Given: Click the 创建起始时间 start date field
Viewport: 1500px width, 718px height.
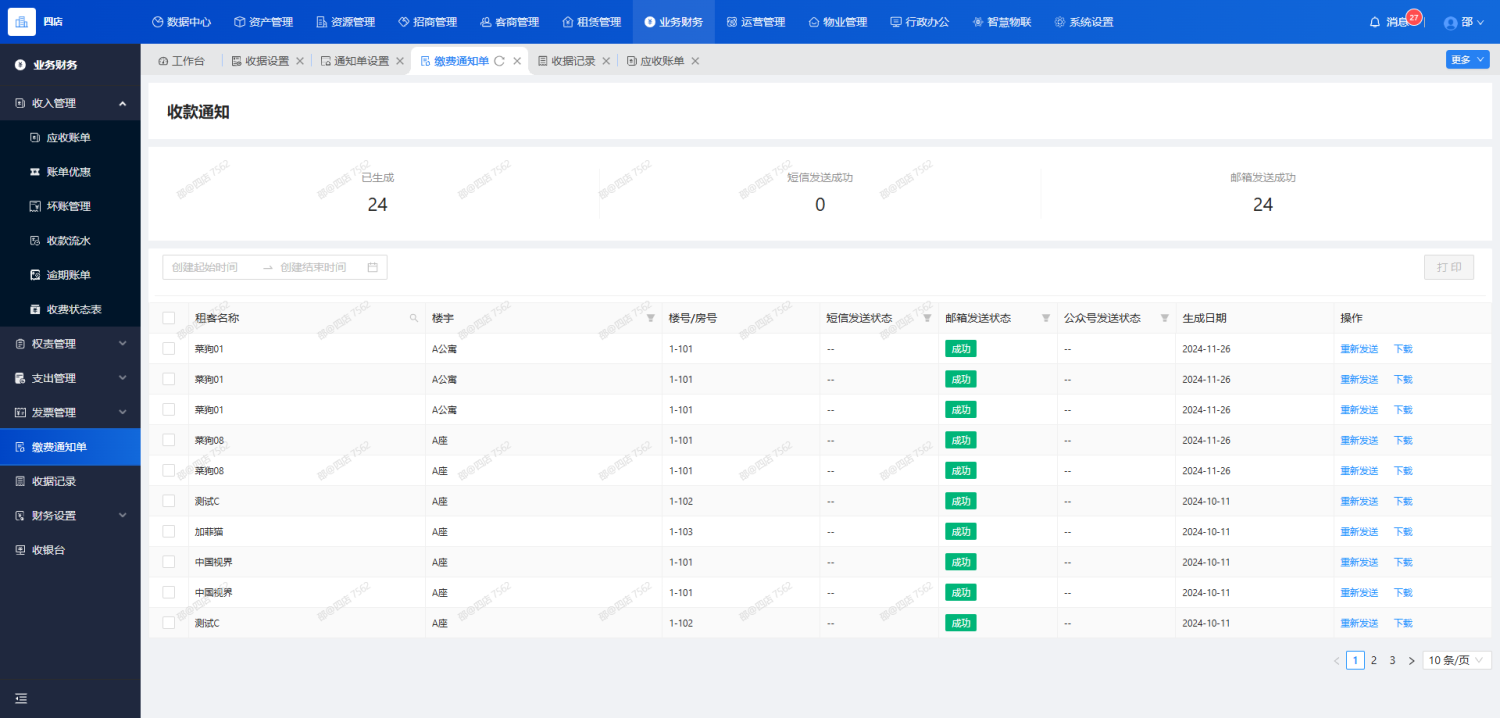Looking at the screenshot, I should click(212, 267).
